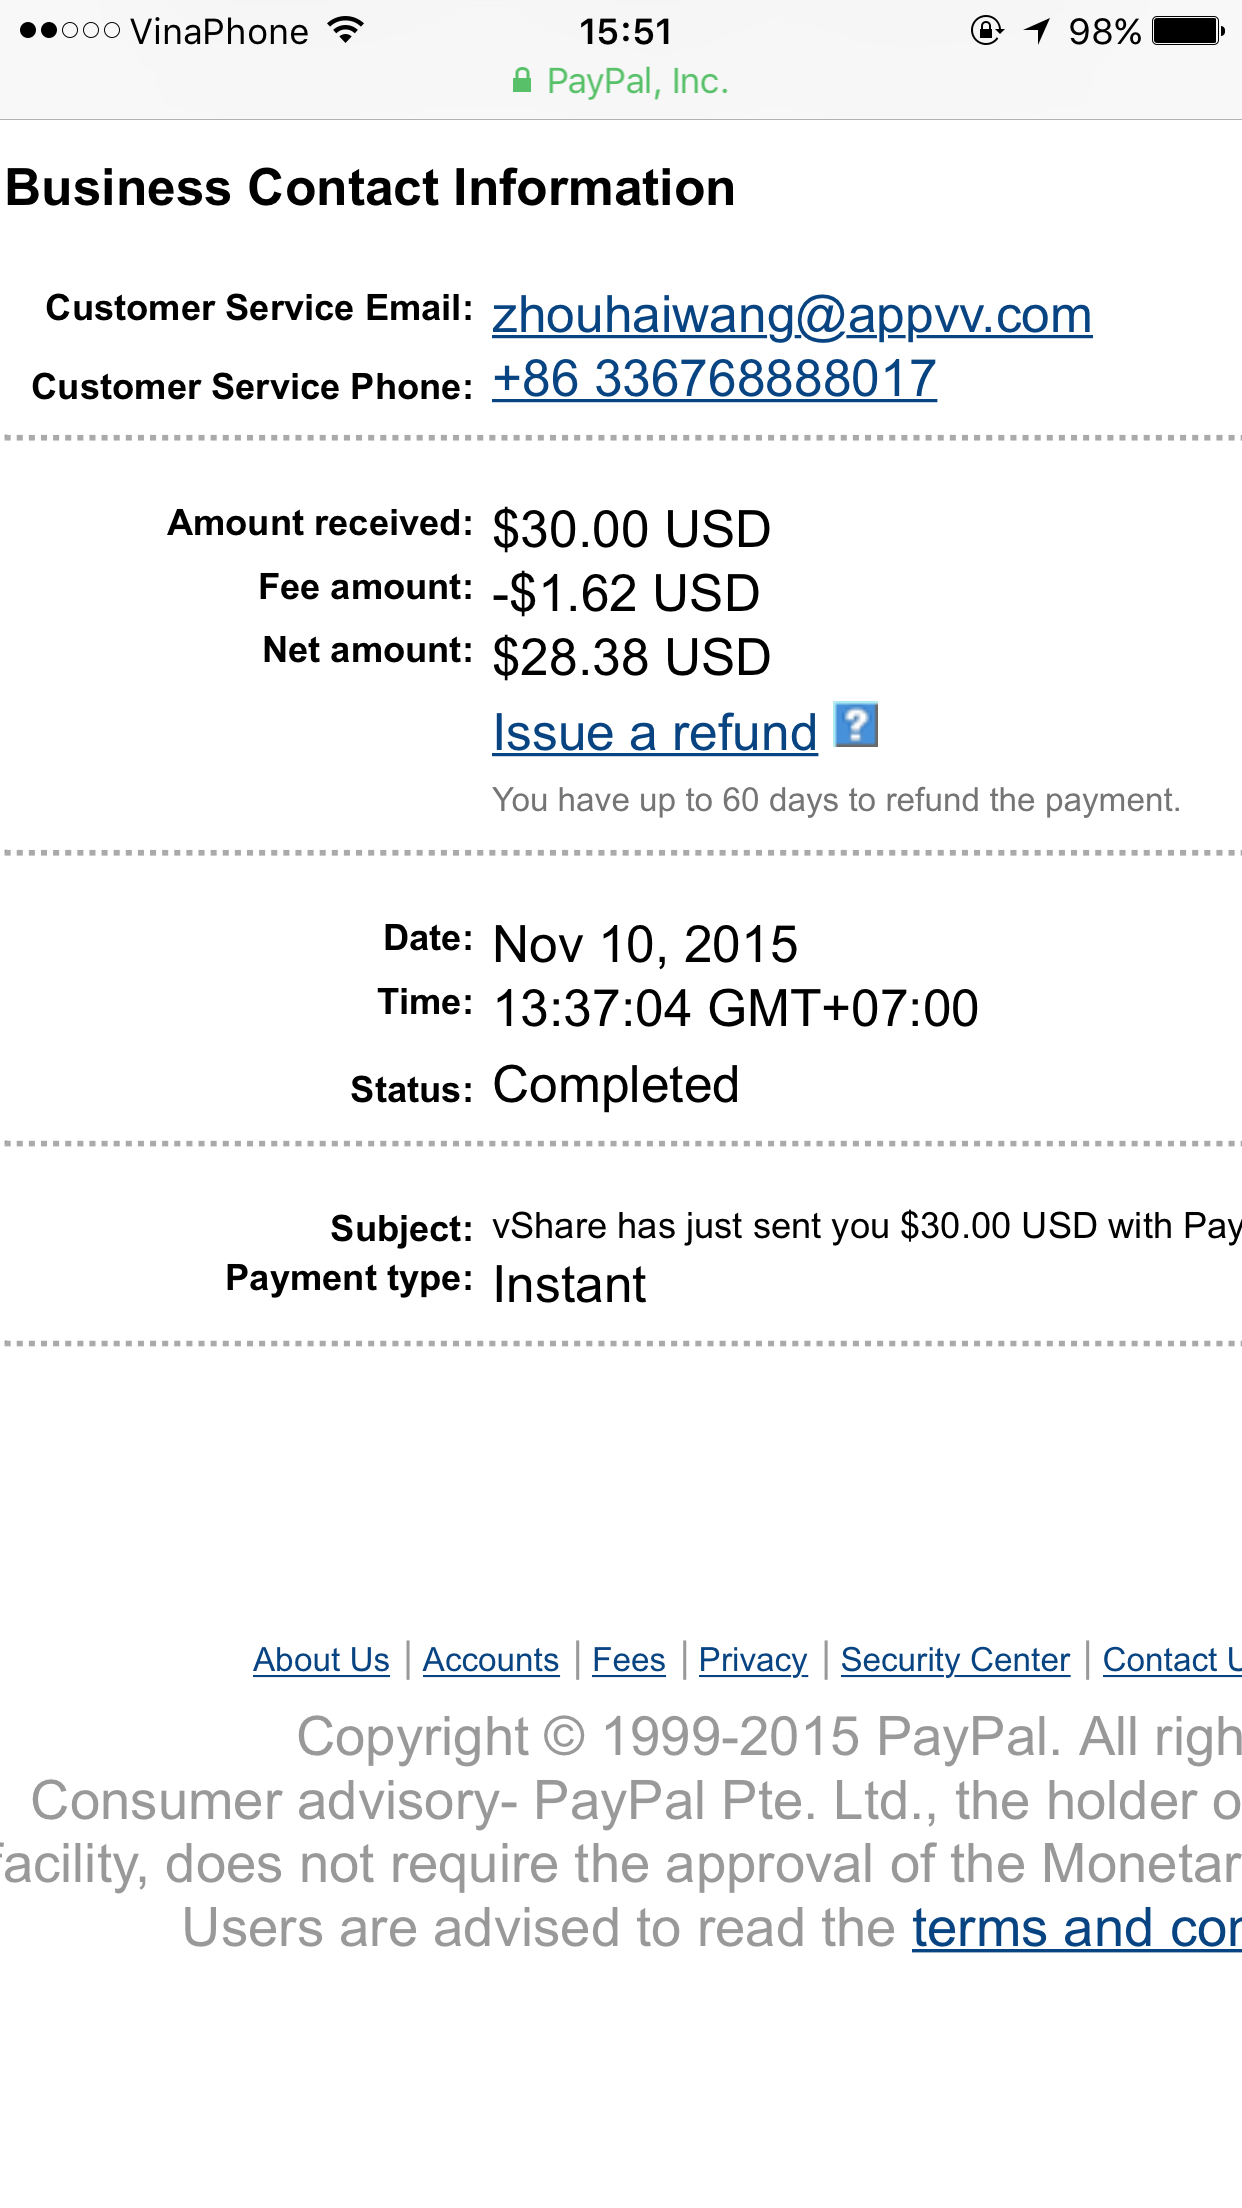This screenshot has height=2208, width=1242.
Task: Tap the PayPal, Inc. address bar title
Action: click(637, 81)
